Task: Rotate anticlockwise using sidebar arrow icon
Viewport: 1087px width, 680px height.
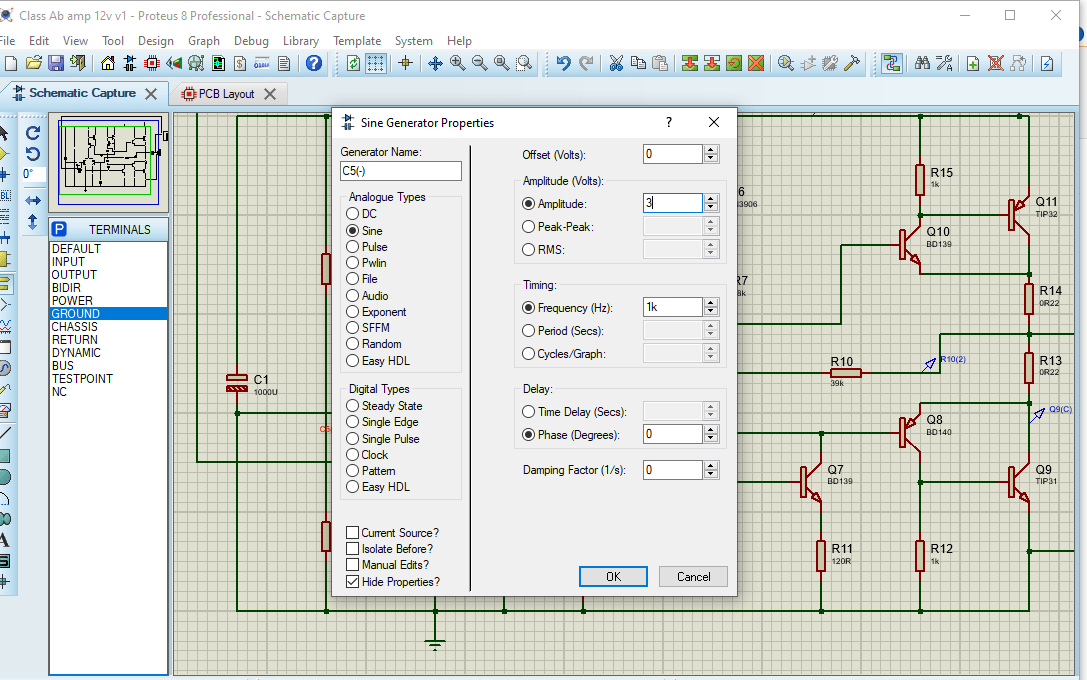Action: [33, 154]
